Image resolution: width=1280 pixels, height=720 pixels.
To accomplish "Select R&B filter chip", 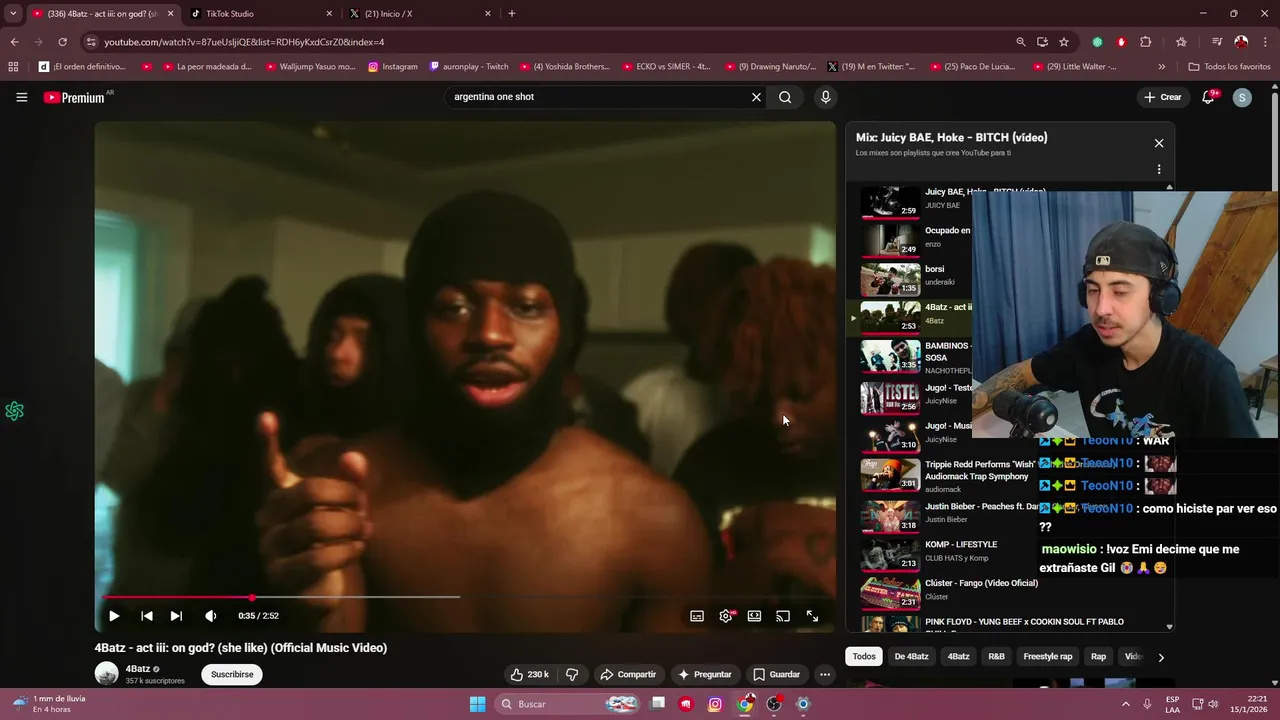I will pos(996,657).
